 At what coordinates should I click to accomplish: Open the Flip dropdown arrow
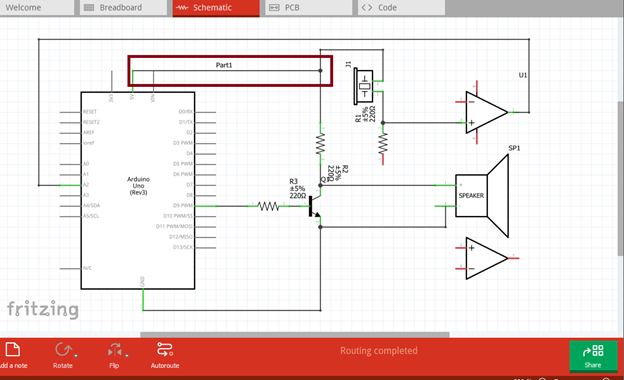(x=127, y=355)
